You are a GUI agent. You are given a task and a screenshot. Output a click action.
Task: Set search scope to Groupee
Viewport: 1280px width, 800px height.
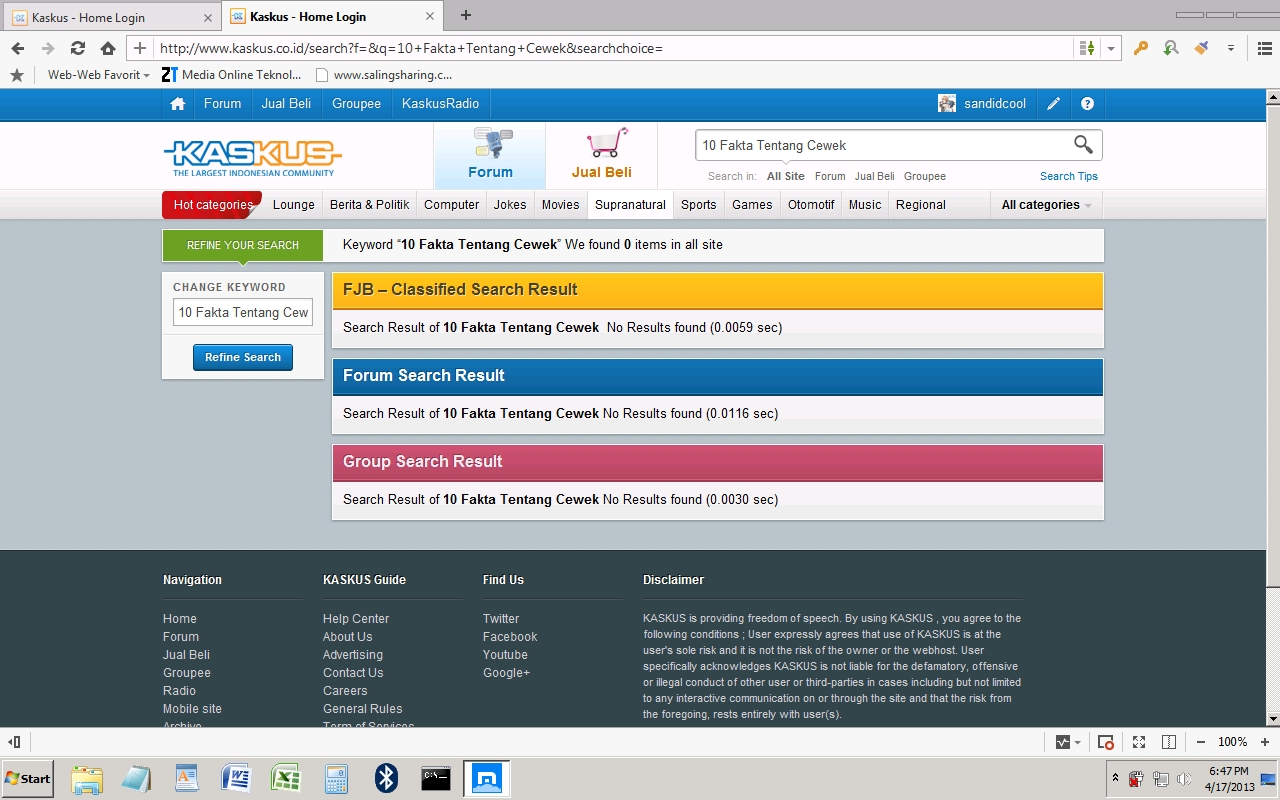925,176
